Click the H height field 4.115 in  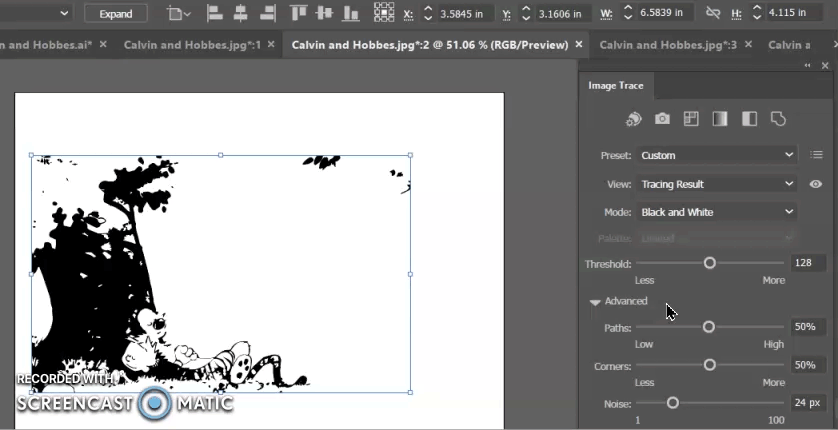tap(794, 12)
